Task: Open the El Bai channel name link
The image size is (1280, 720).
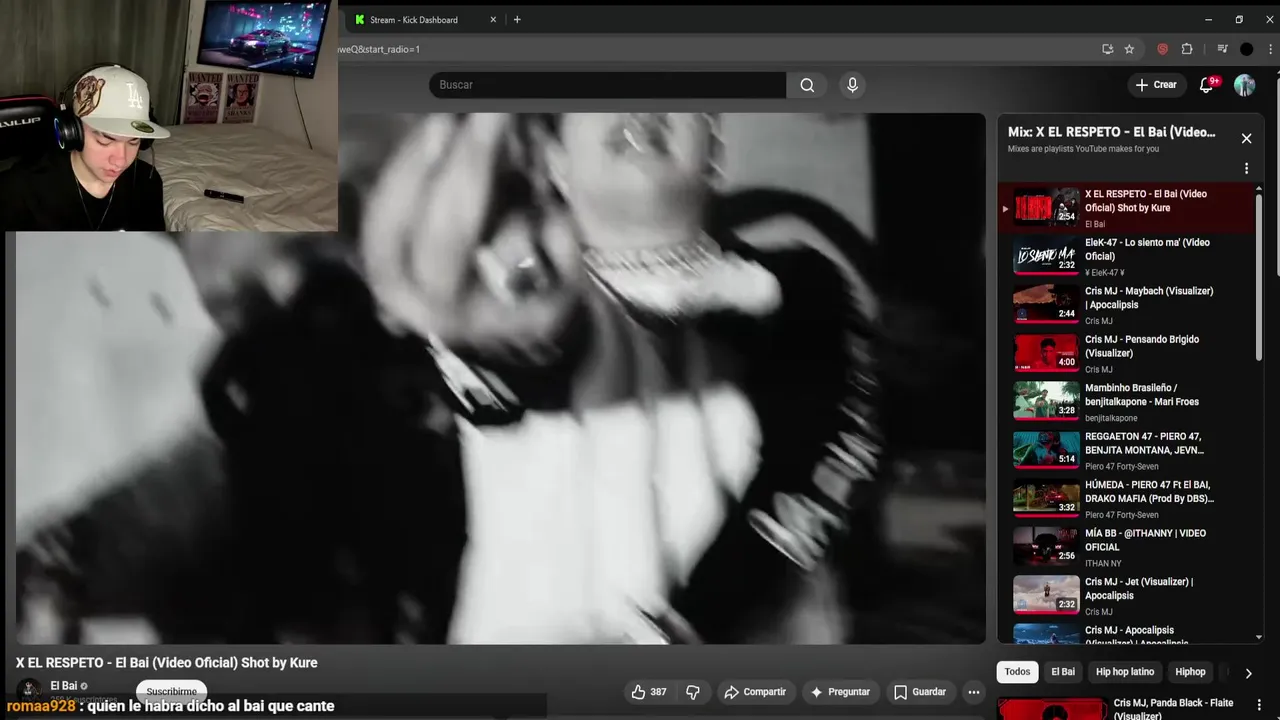Action: [x=64, y=686]
